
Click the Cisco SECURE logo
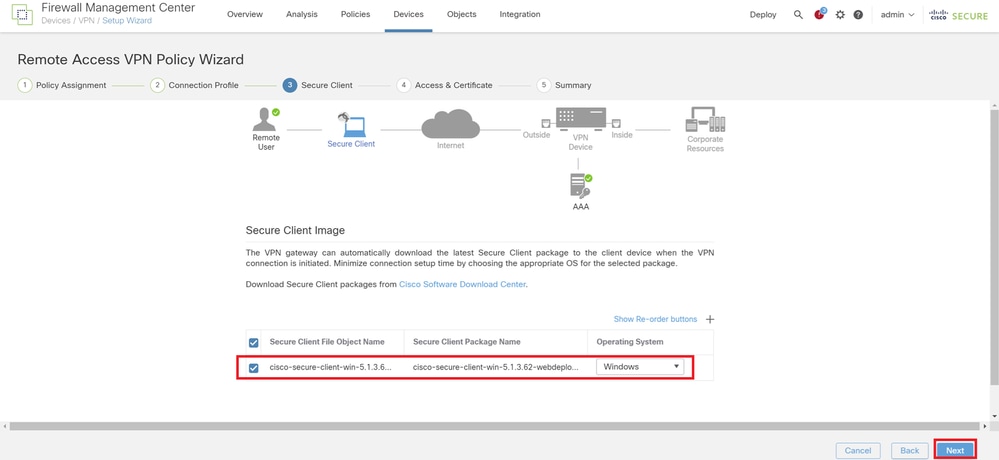point(959,15)
